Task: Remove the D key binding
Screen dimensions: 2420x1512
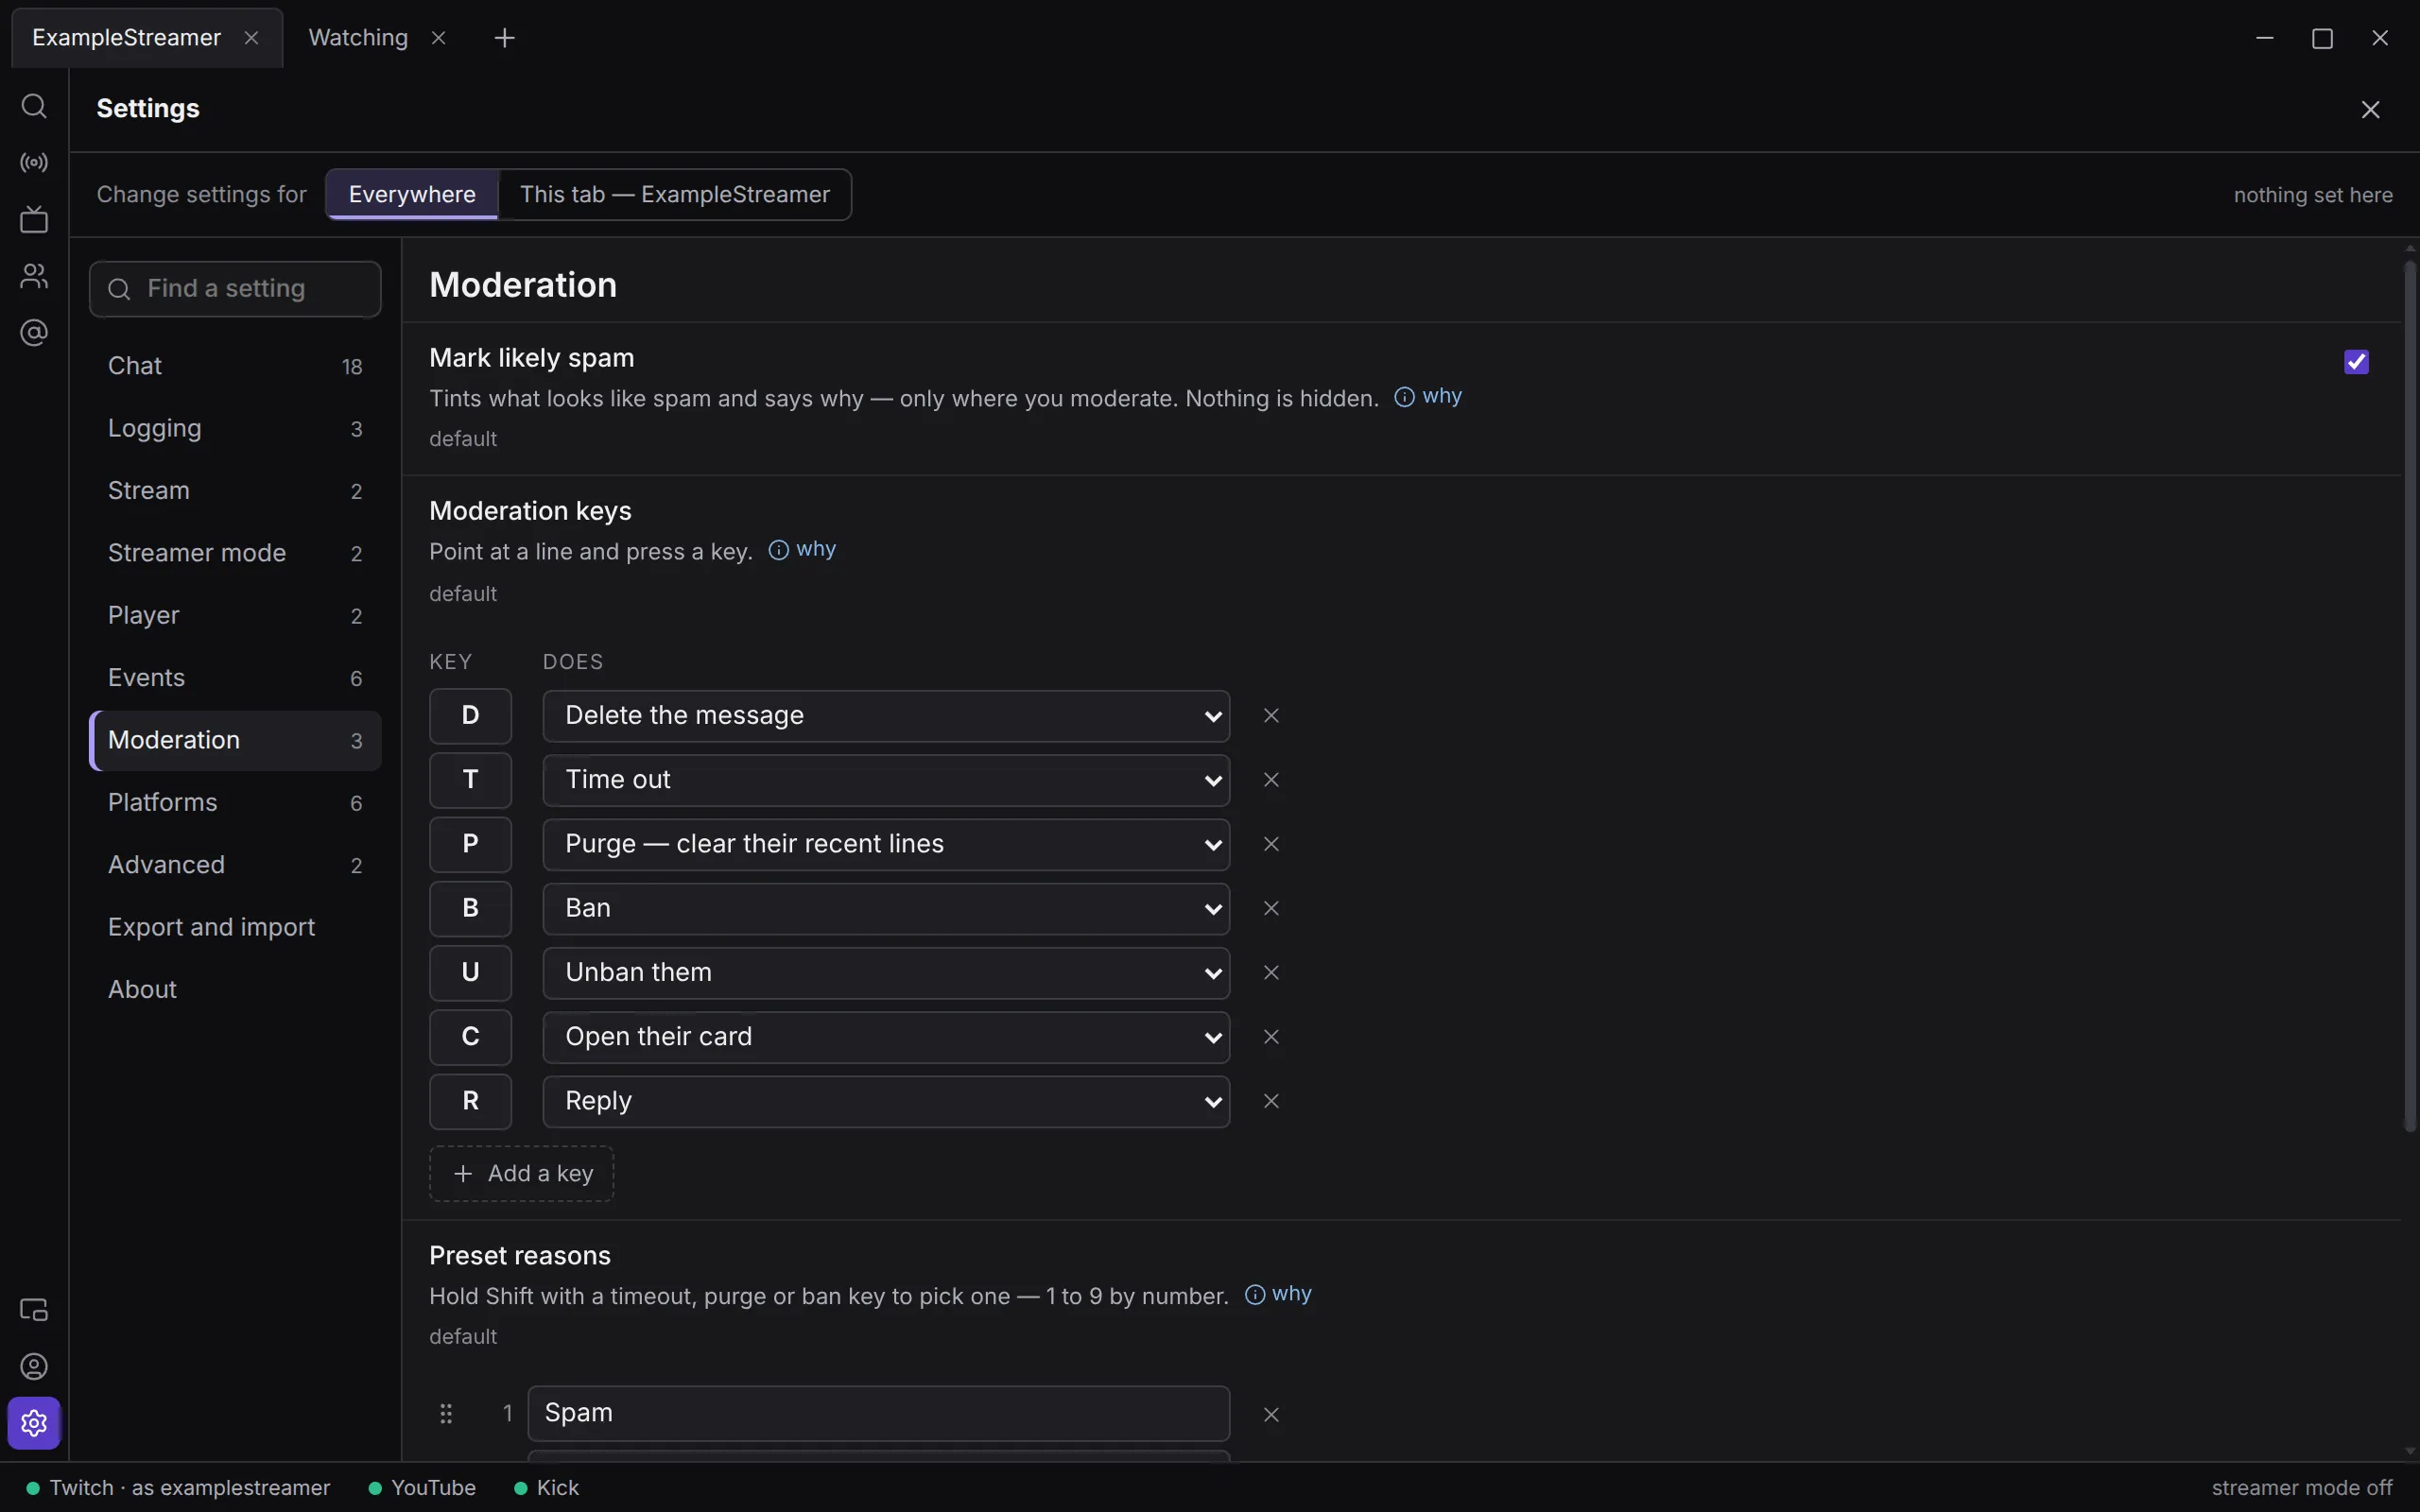Action: tap(1271, 716)
